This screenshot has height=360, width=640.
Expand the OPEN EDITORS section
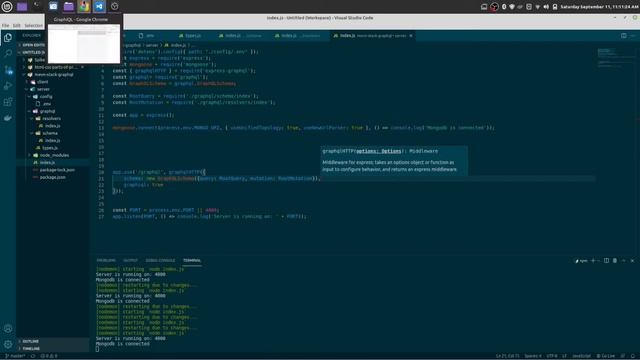(32, 45)
